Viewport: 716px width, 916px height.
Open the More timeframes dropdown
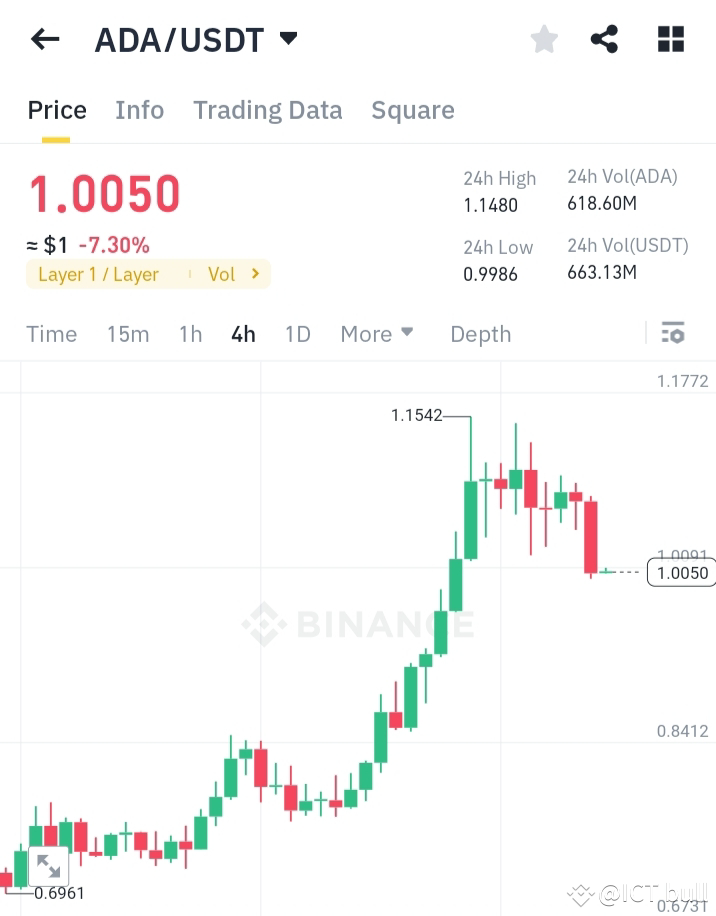(377, 334)
